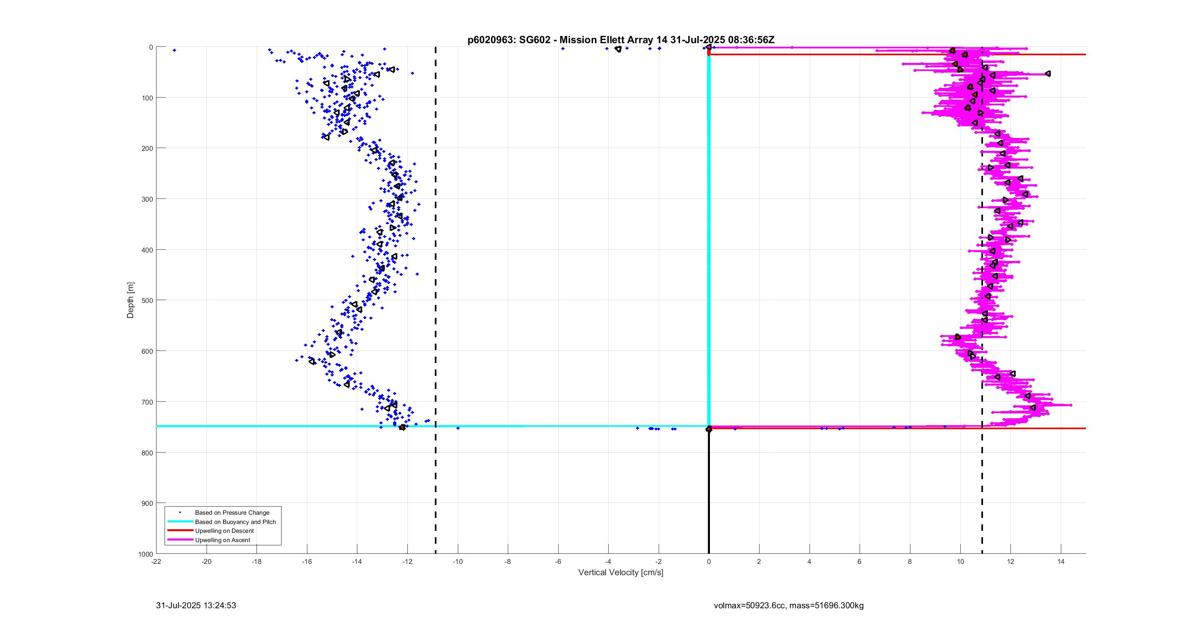
Task: Click velocity axis tick label "-20"
Action: click(207, 561)
